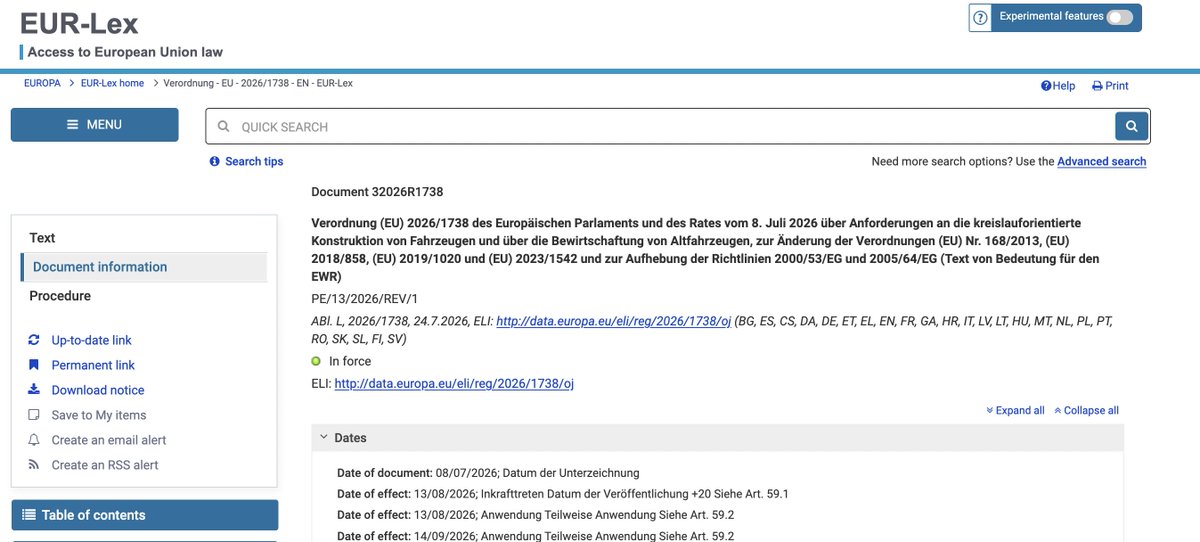This screenshot has width=1200, height=542.
Task: Click the Document 32026R1738 text
Action: 377,191
